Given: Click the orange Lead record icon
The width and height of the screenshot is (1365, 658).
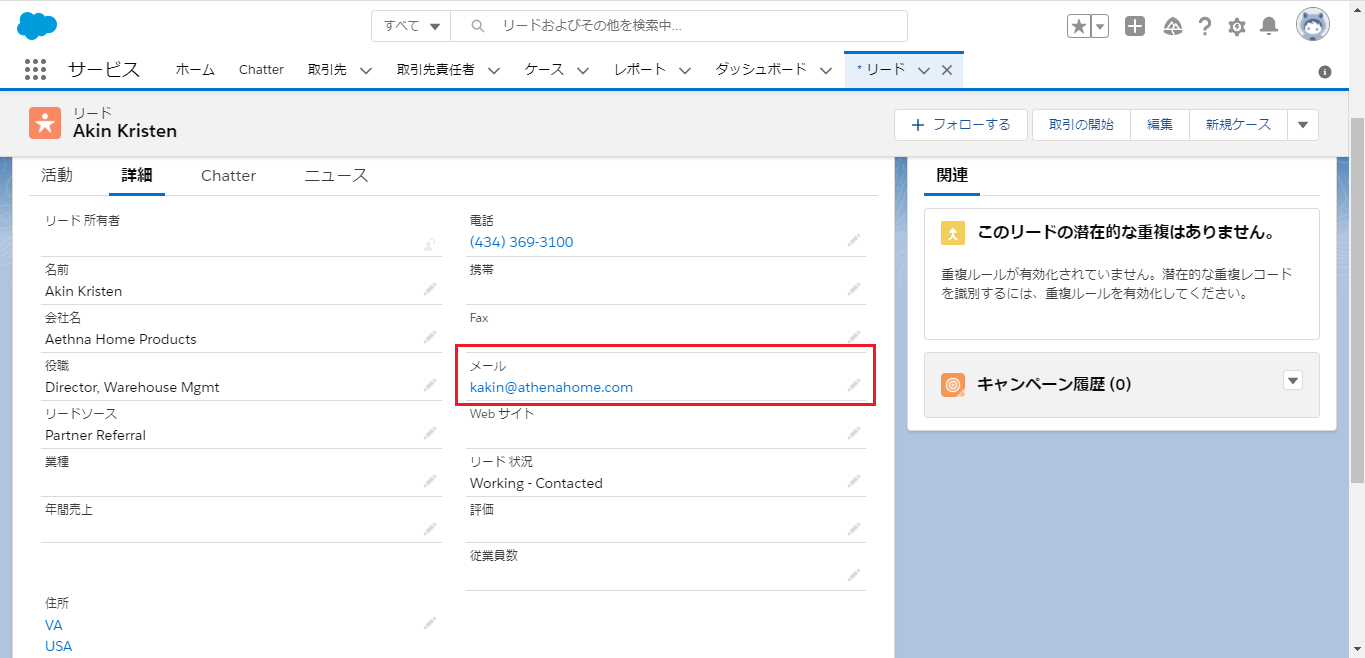Looking at the screenshot, I should [x=45, y=123].
